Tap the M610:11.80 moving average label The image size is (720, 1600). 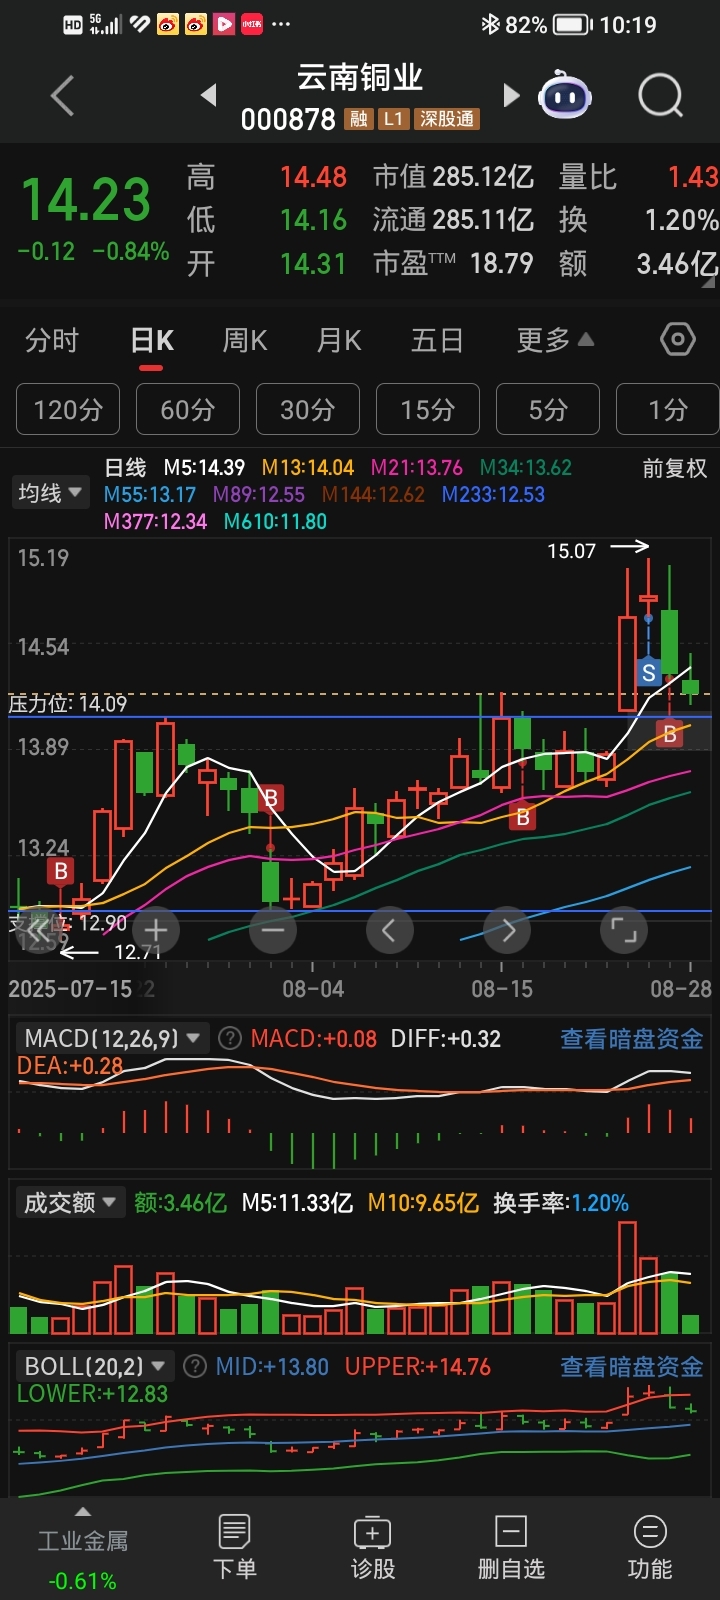pyautogui.click(x=275, y=521)
